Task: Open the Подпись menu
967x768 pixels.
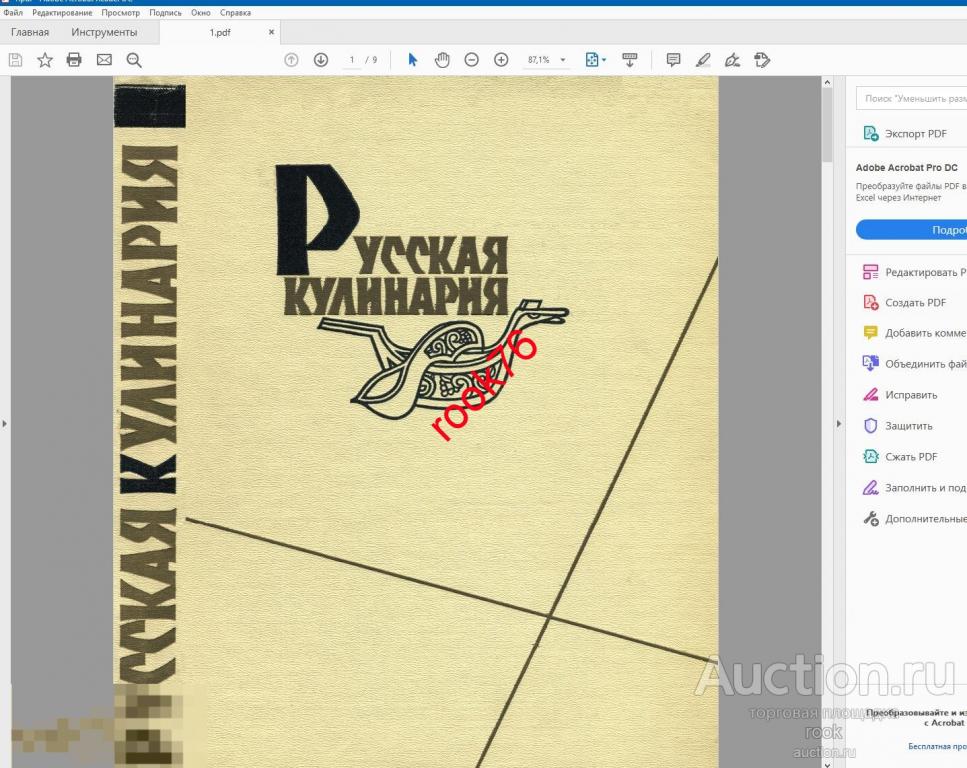Action: click(x=165, y=12)
